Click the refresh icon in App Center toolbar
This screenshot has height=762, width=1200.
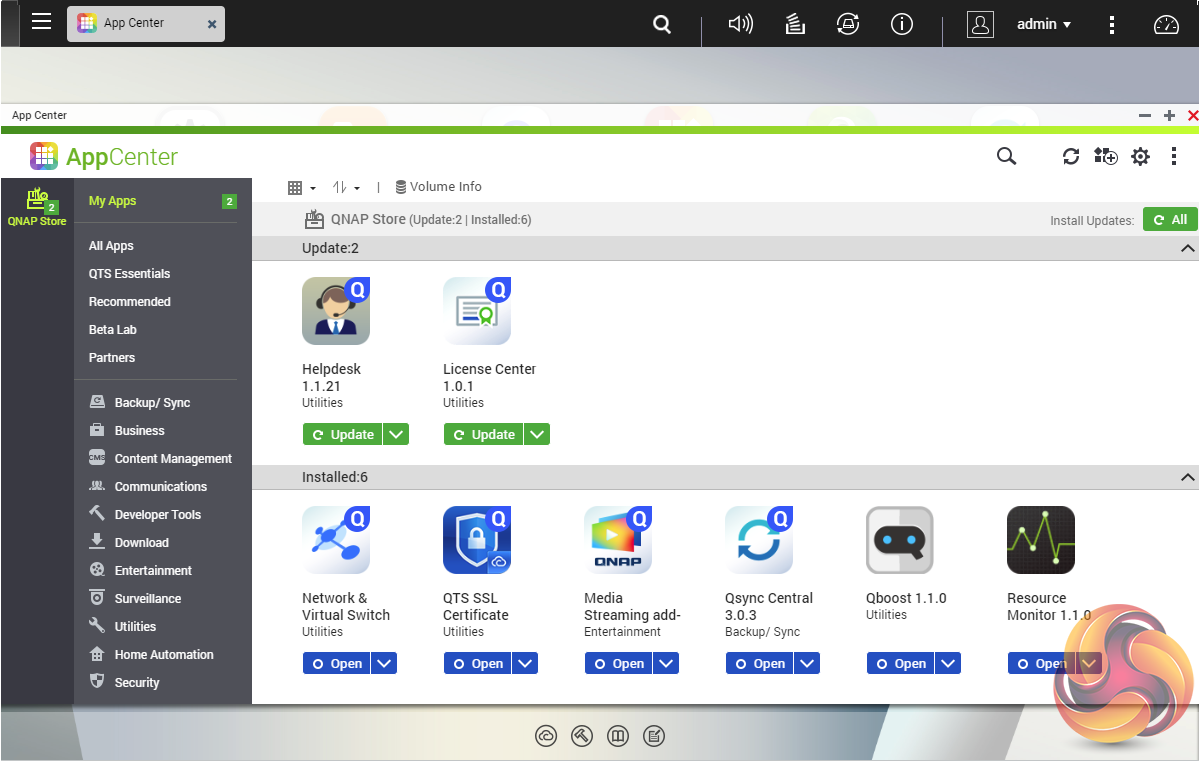coord(1071,156)
